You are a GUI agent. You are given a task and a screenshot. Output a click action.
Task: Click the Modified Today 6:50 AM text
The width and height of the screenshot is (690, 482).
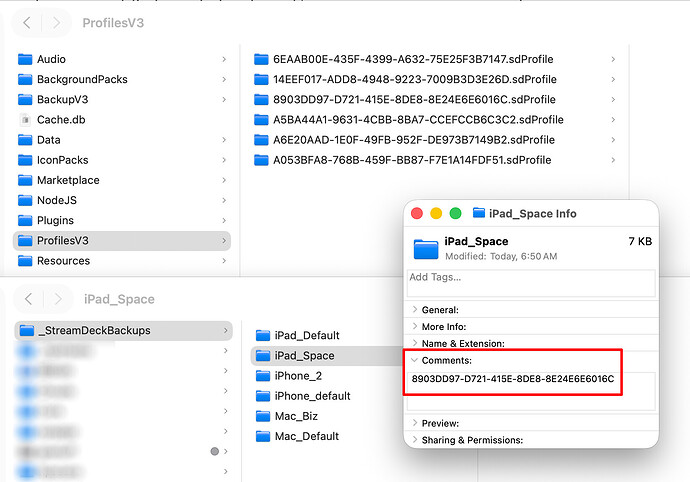501,256
